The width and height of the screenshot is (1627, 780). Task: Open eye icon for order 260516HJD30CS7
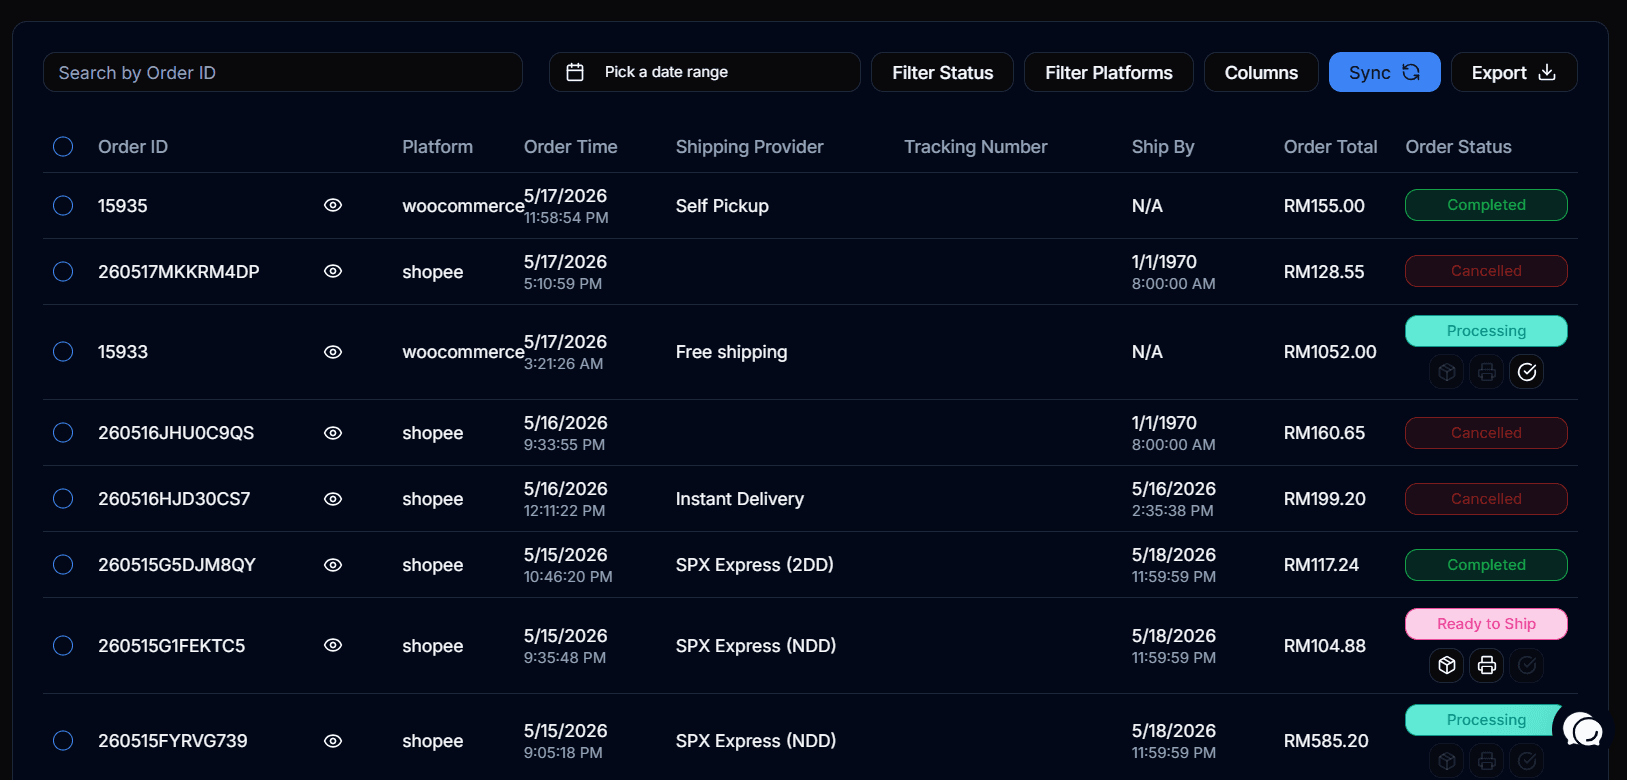pos(333,499)
